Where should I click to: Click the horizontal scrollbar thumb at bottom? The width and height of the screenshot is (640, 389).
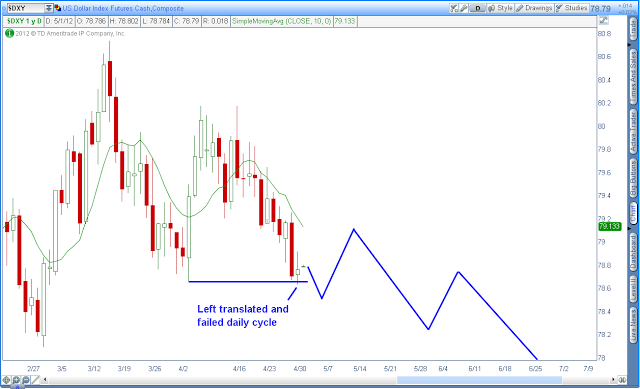click(479, 380)
